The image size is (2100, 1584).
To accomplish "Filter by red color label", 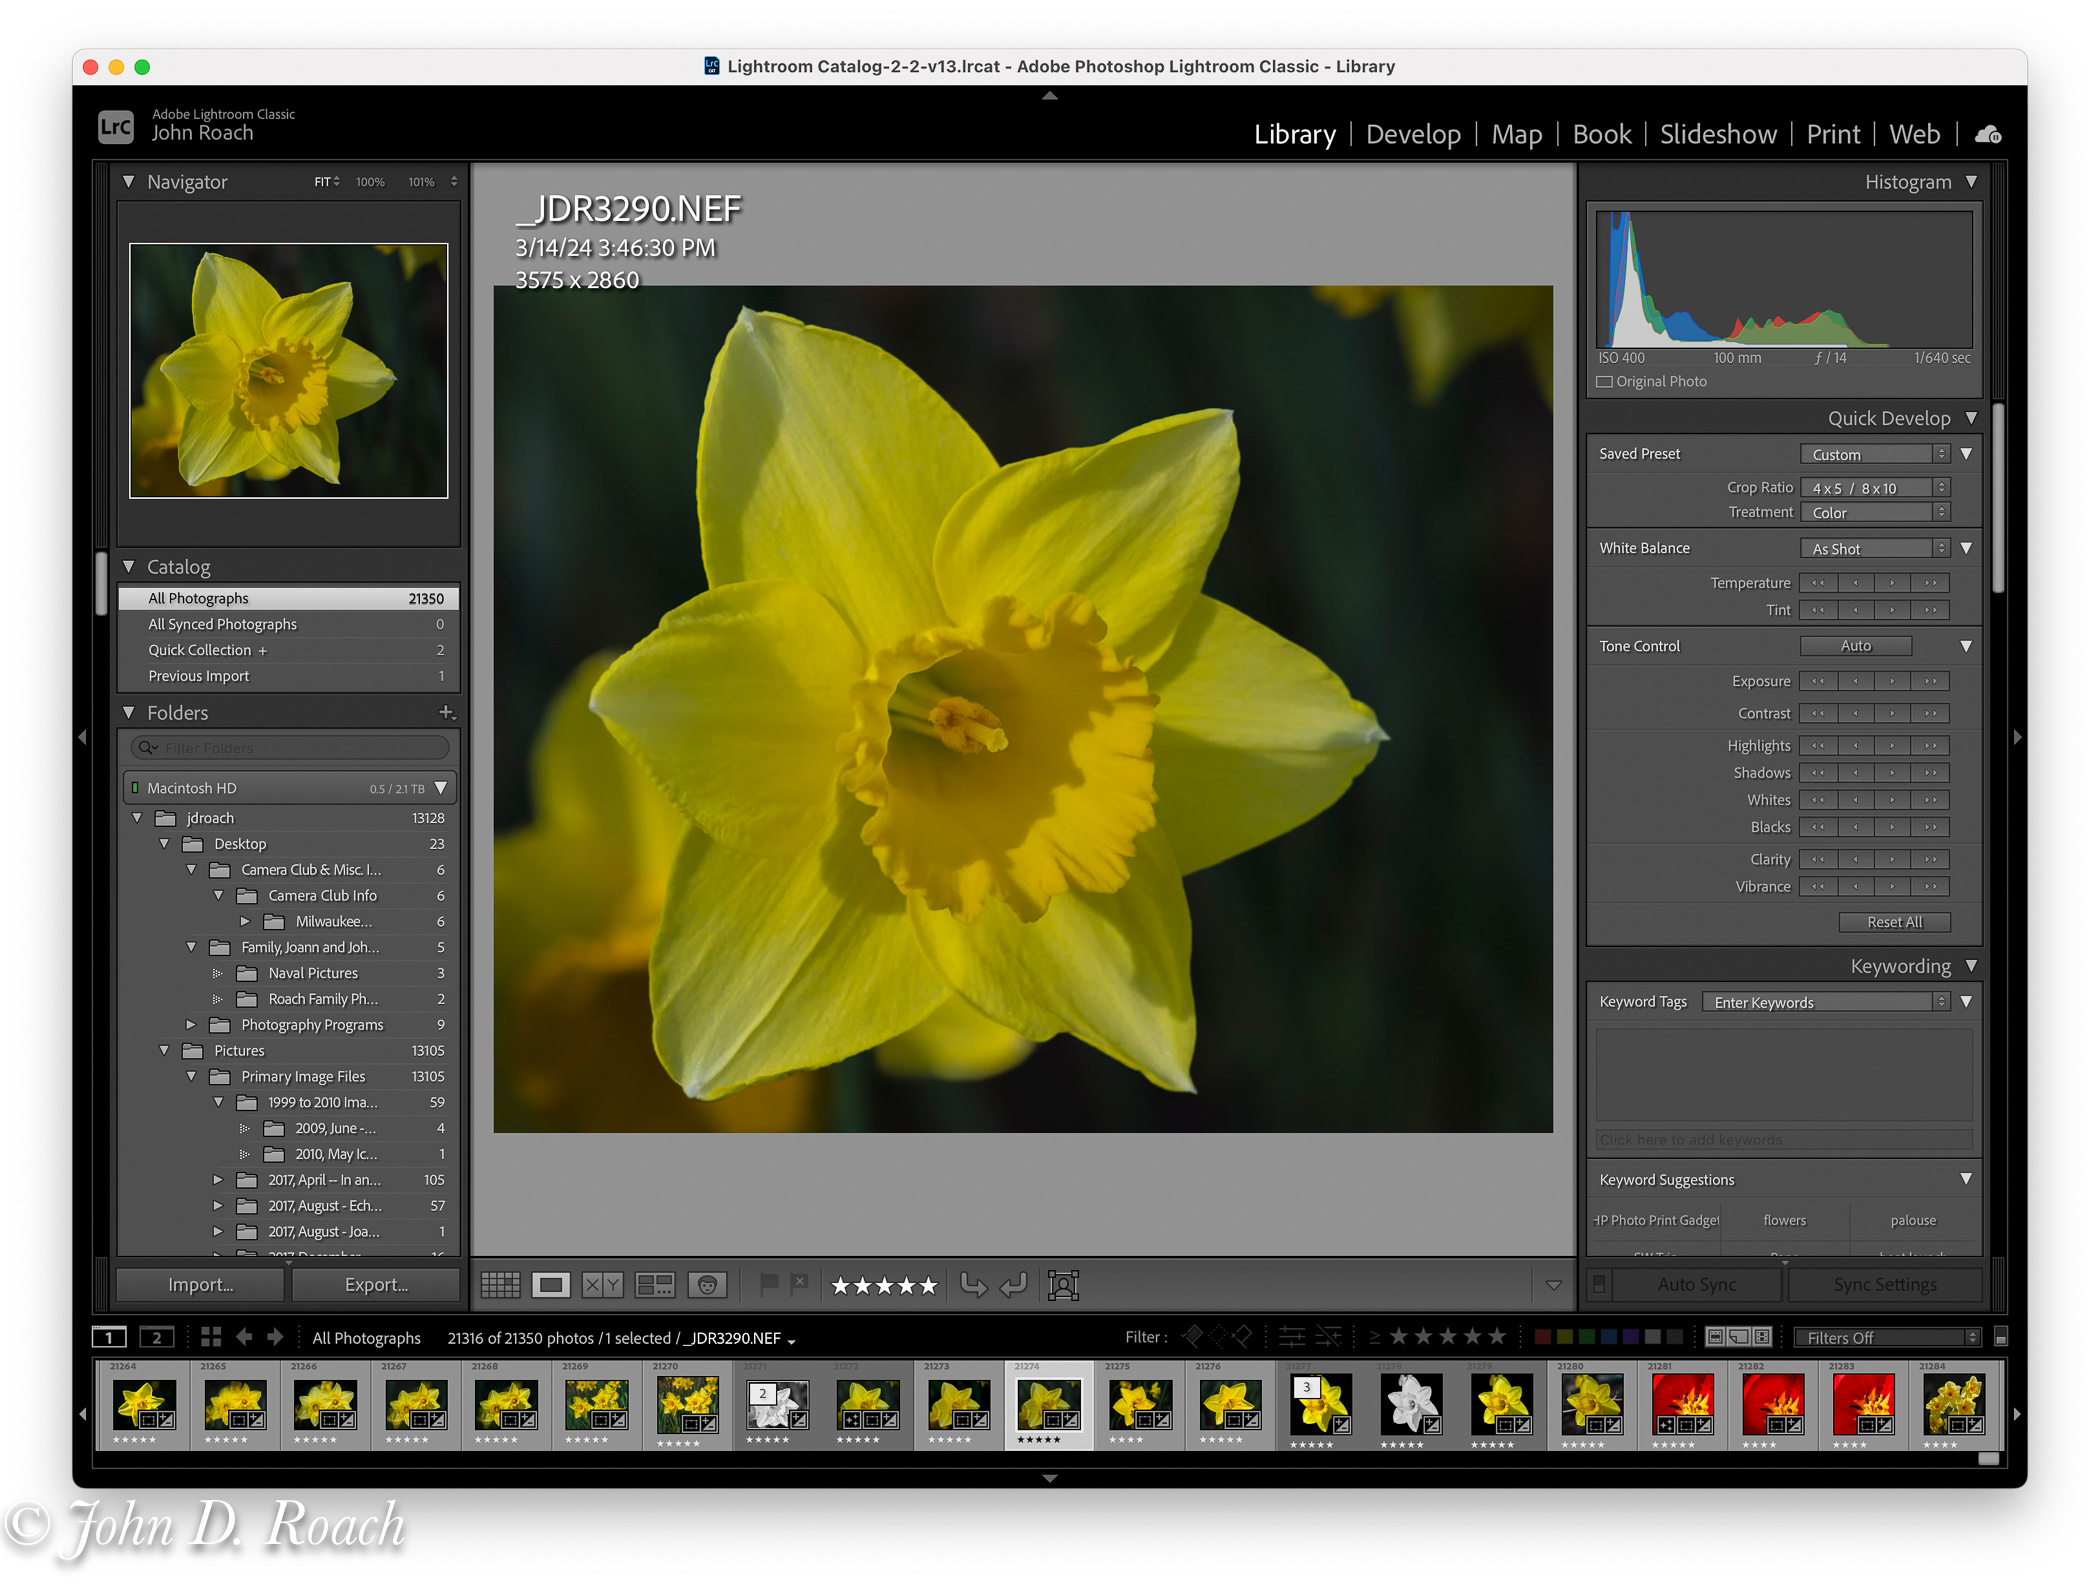I will [x=1542, y=1337].
